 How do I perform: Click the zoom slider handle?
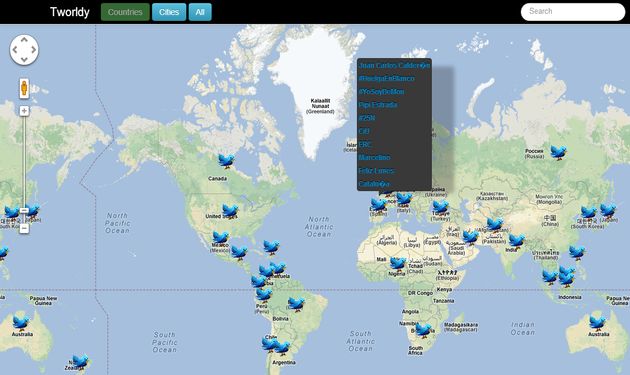point(24,210)
